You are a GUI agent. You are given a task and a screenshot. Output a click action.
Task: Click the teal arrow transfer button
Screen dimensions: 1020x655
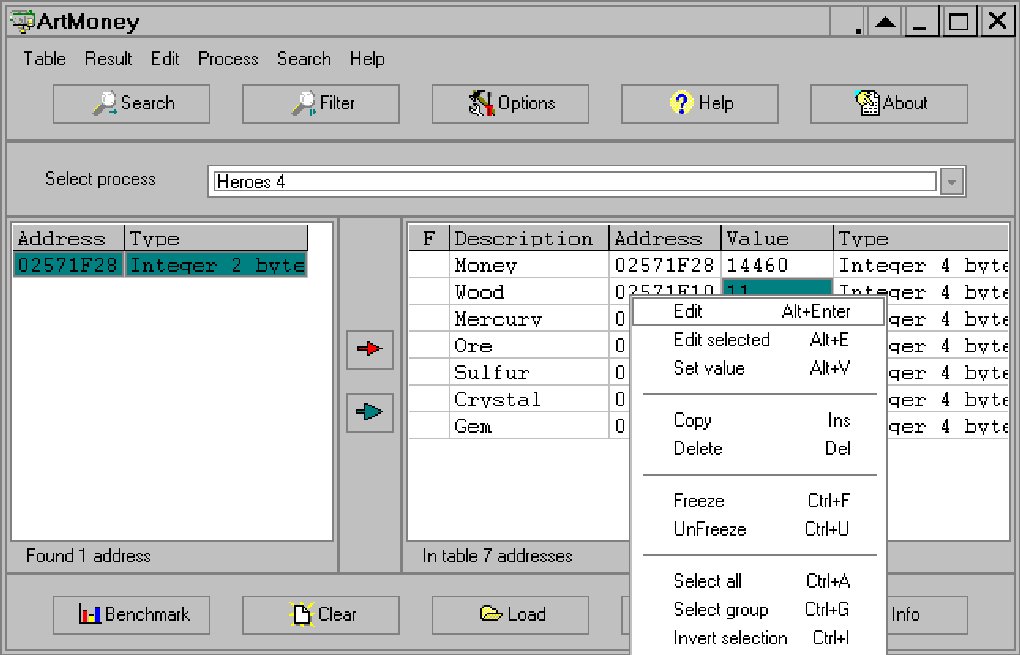369,412
